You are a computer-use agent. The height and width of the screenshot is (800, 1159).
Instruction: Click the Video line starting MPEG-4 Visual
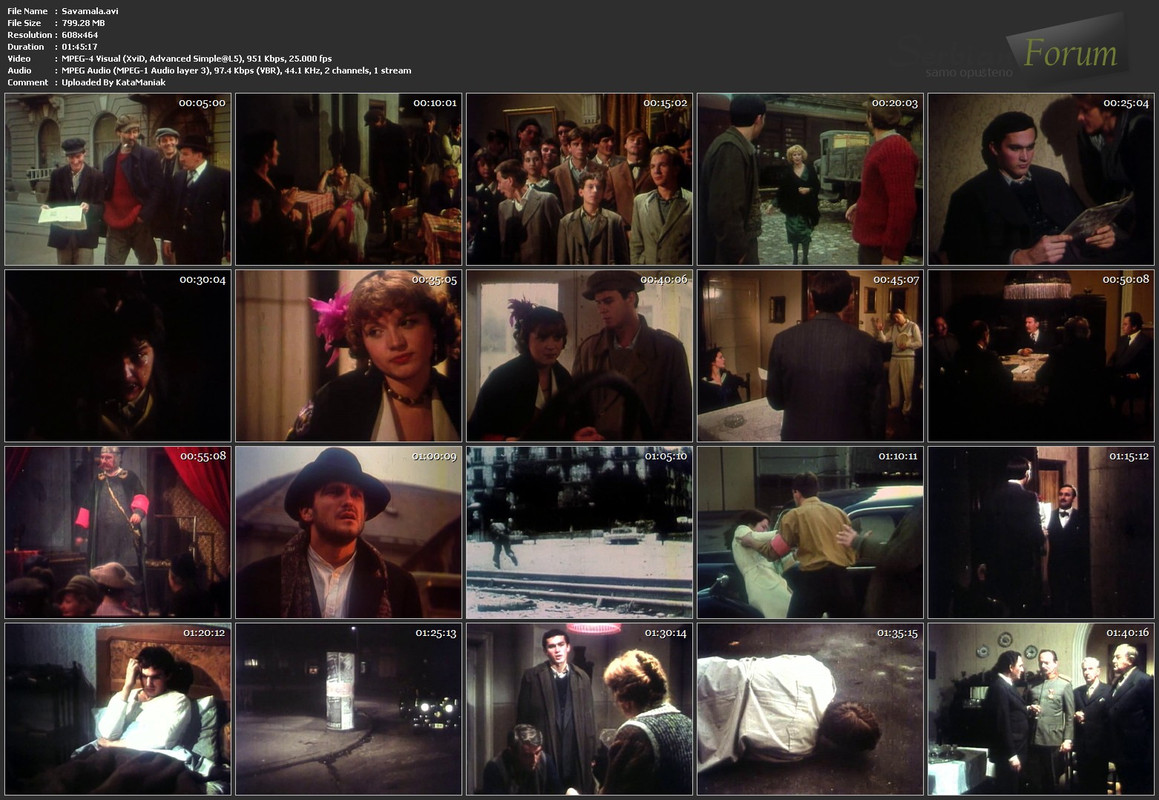point(197,58)
